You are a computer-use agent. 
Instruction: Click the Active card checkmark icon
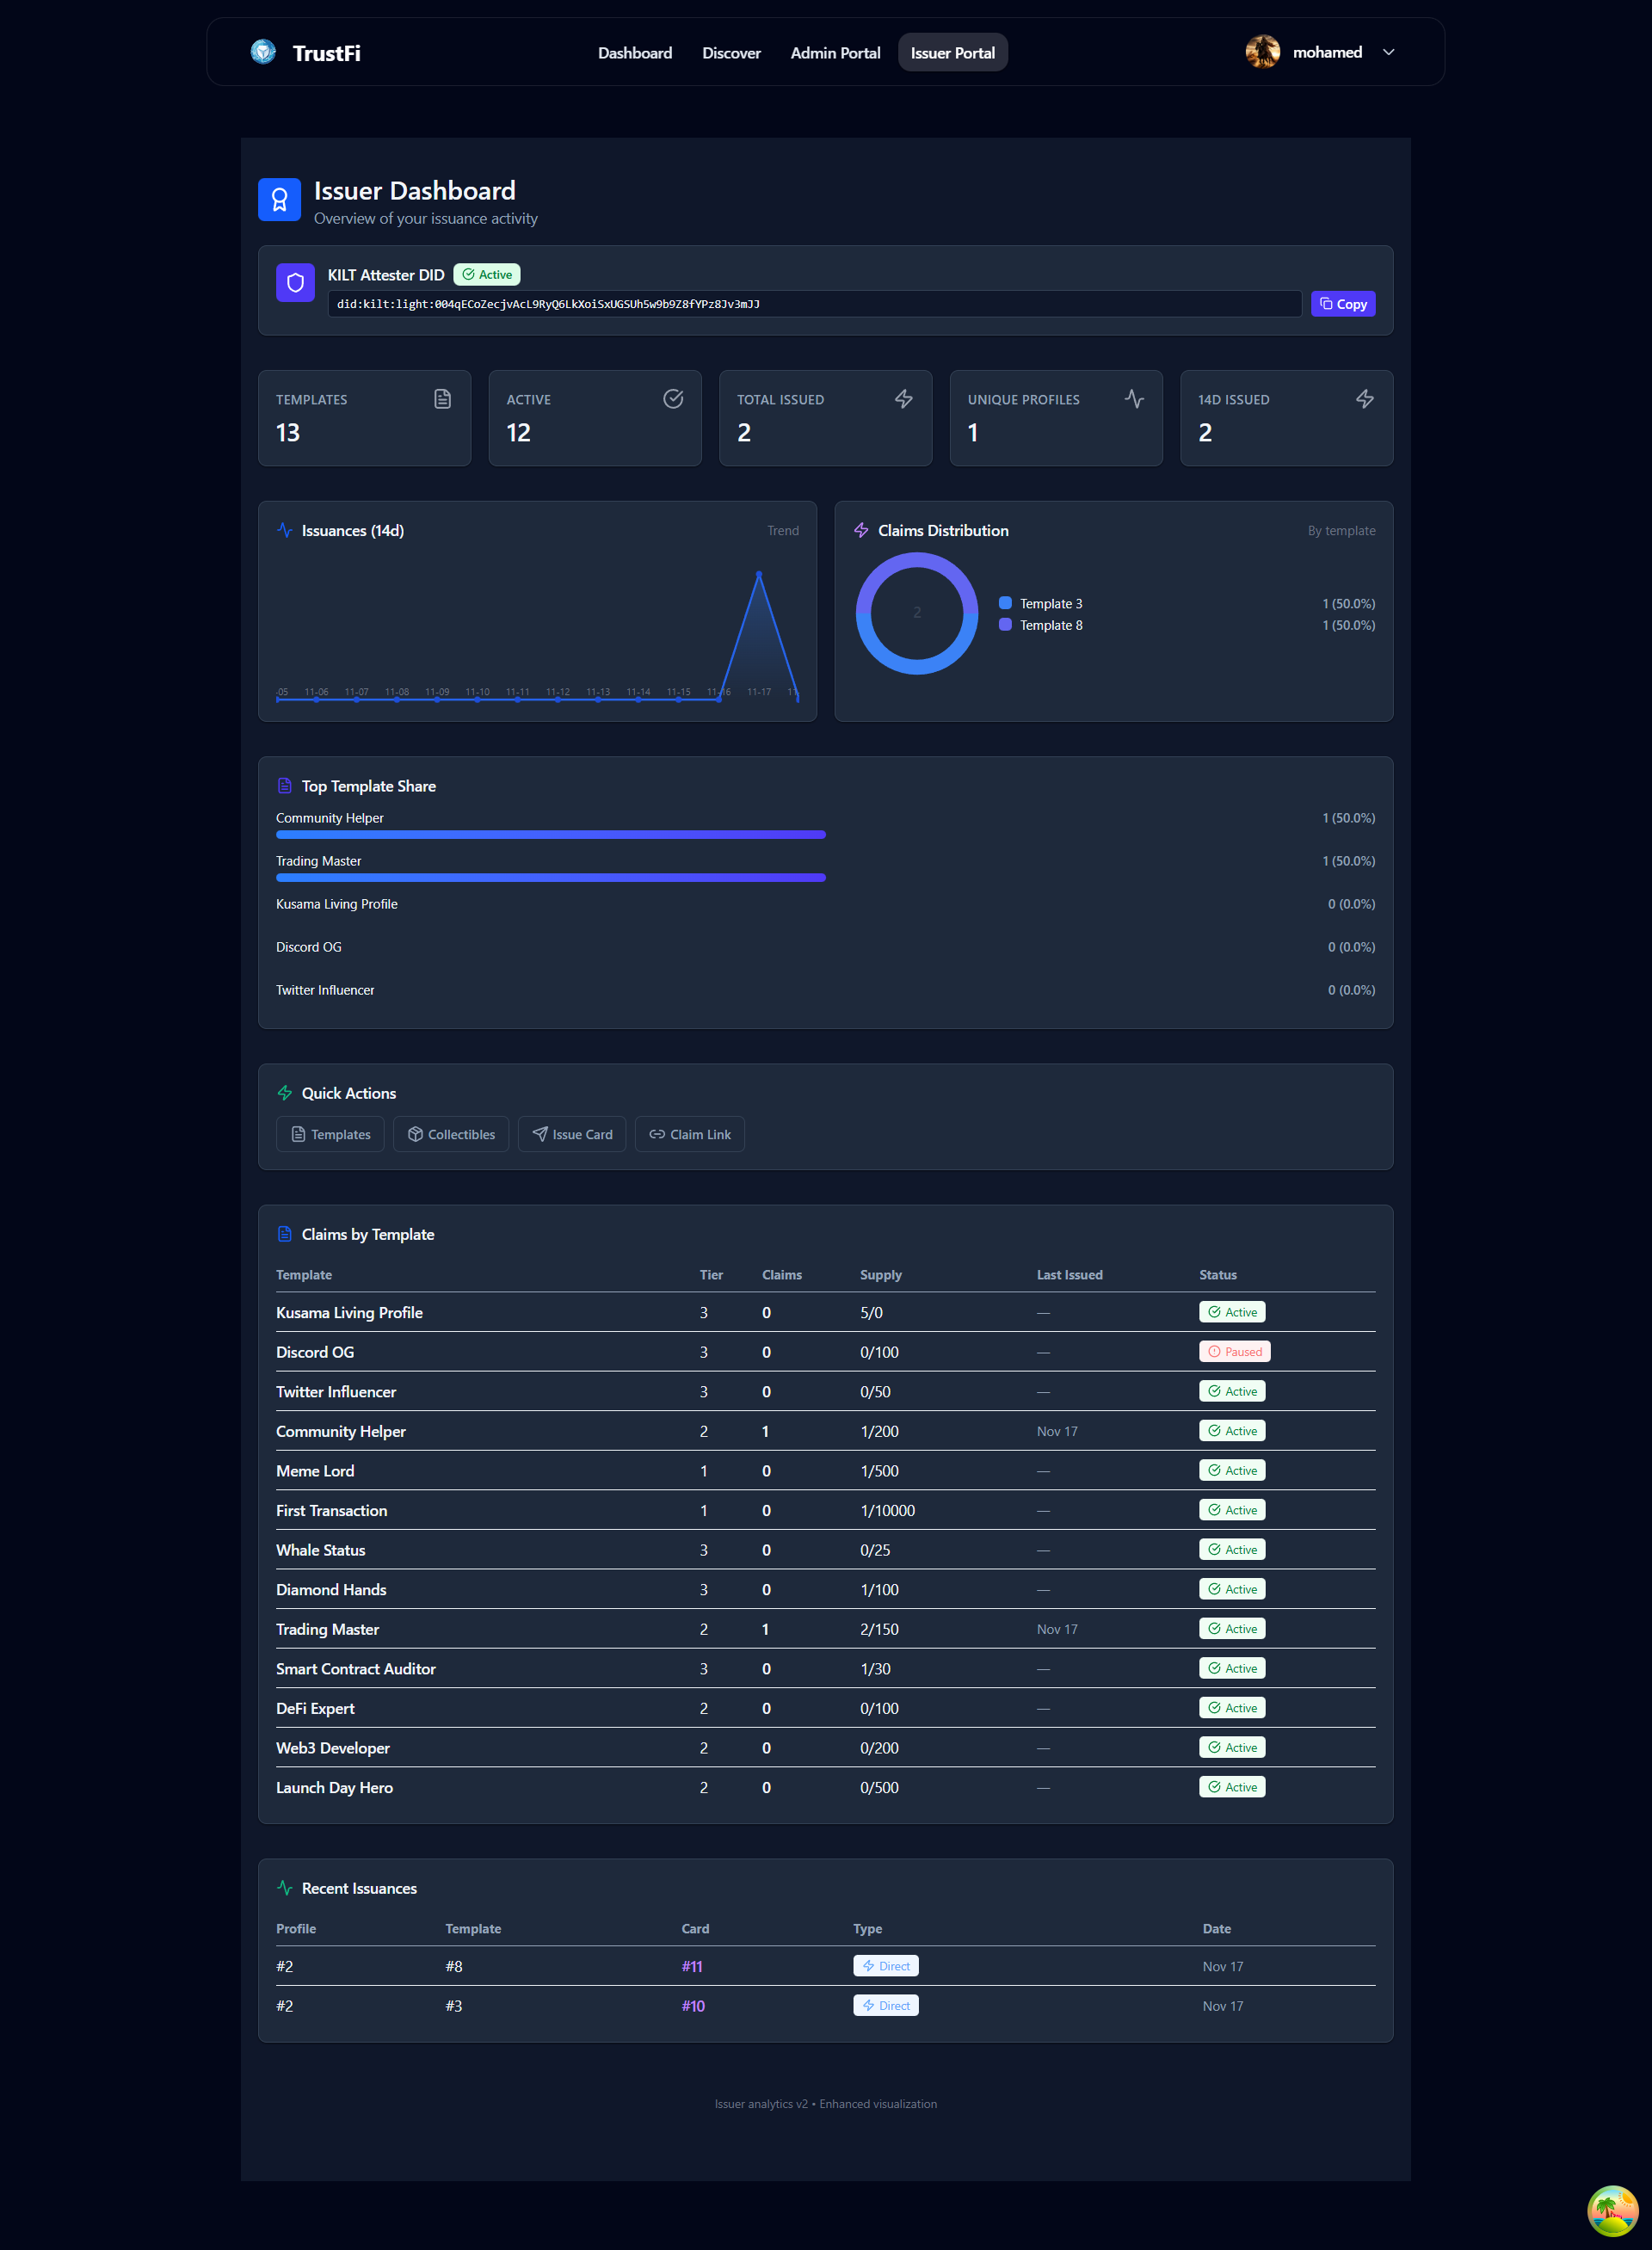(x=673, y=399)
